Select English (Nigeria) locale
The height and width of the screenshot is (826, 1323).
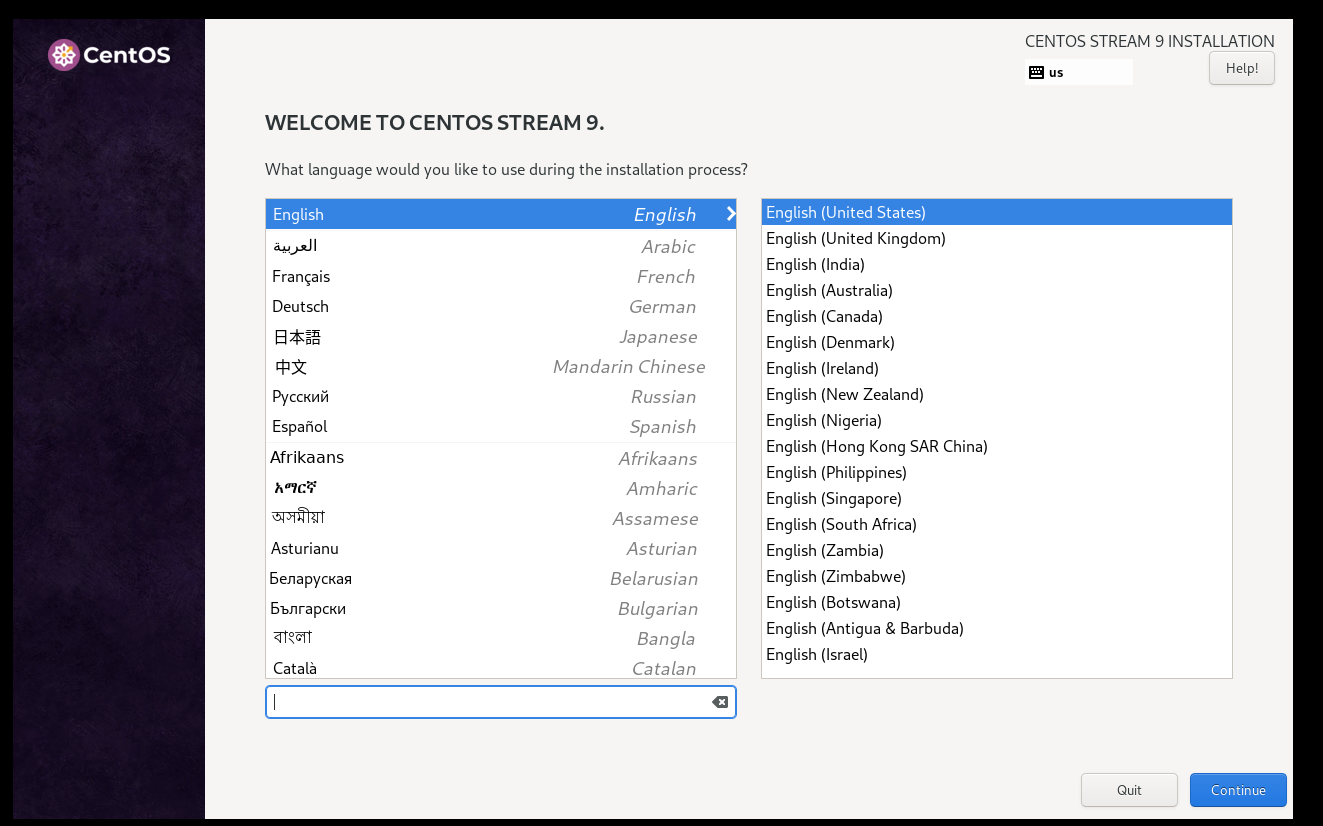[997, 420]
